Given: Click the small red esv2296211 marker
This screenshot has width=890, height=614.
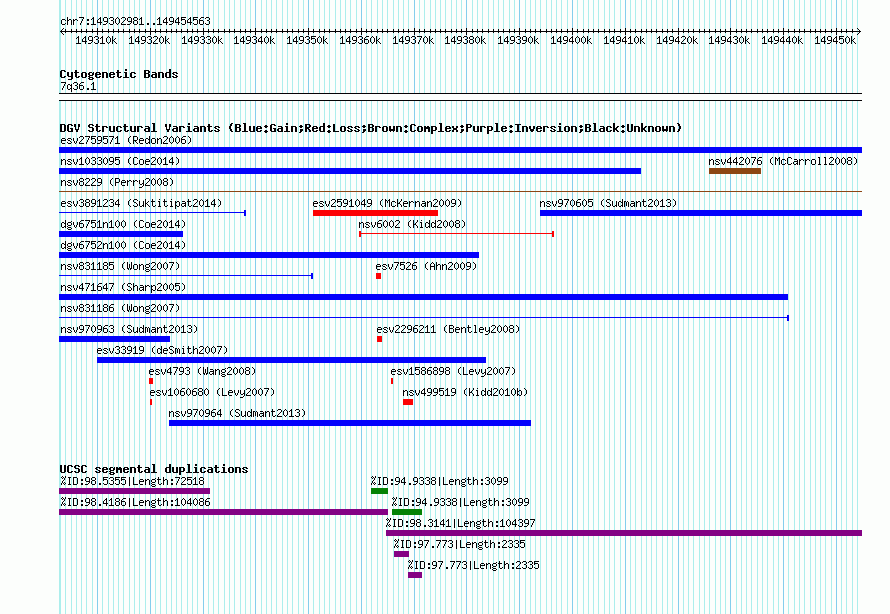Looking at the screenshot, I should pos(379,339).
